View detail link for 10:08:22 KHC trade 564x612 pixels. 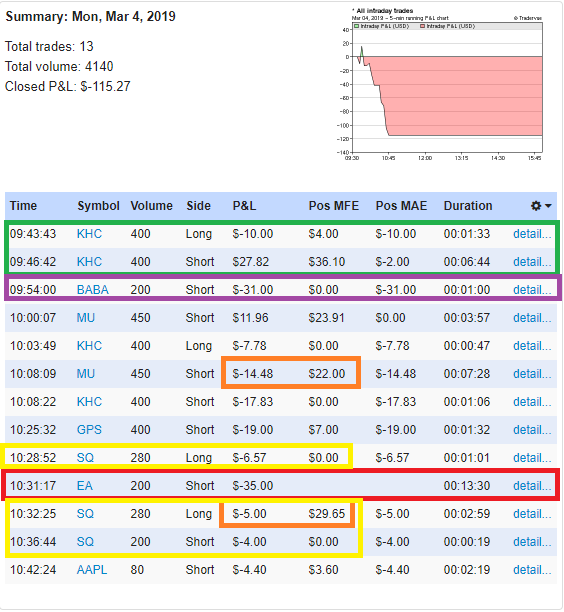click(532, 402)
